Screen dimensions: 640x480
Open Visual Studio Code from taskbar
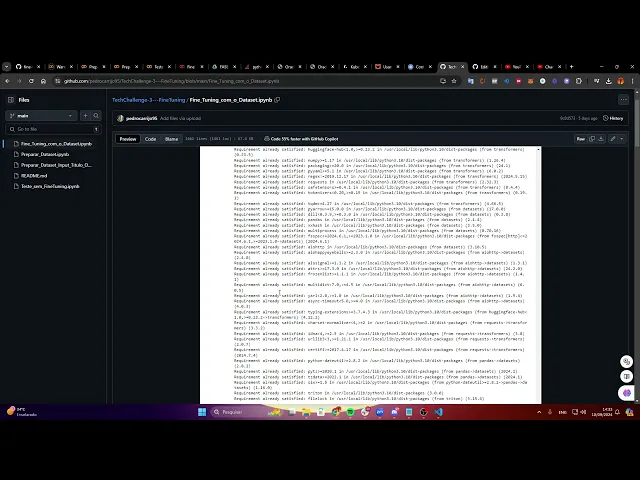click(438, 412)
